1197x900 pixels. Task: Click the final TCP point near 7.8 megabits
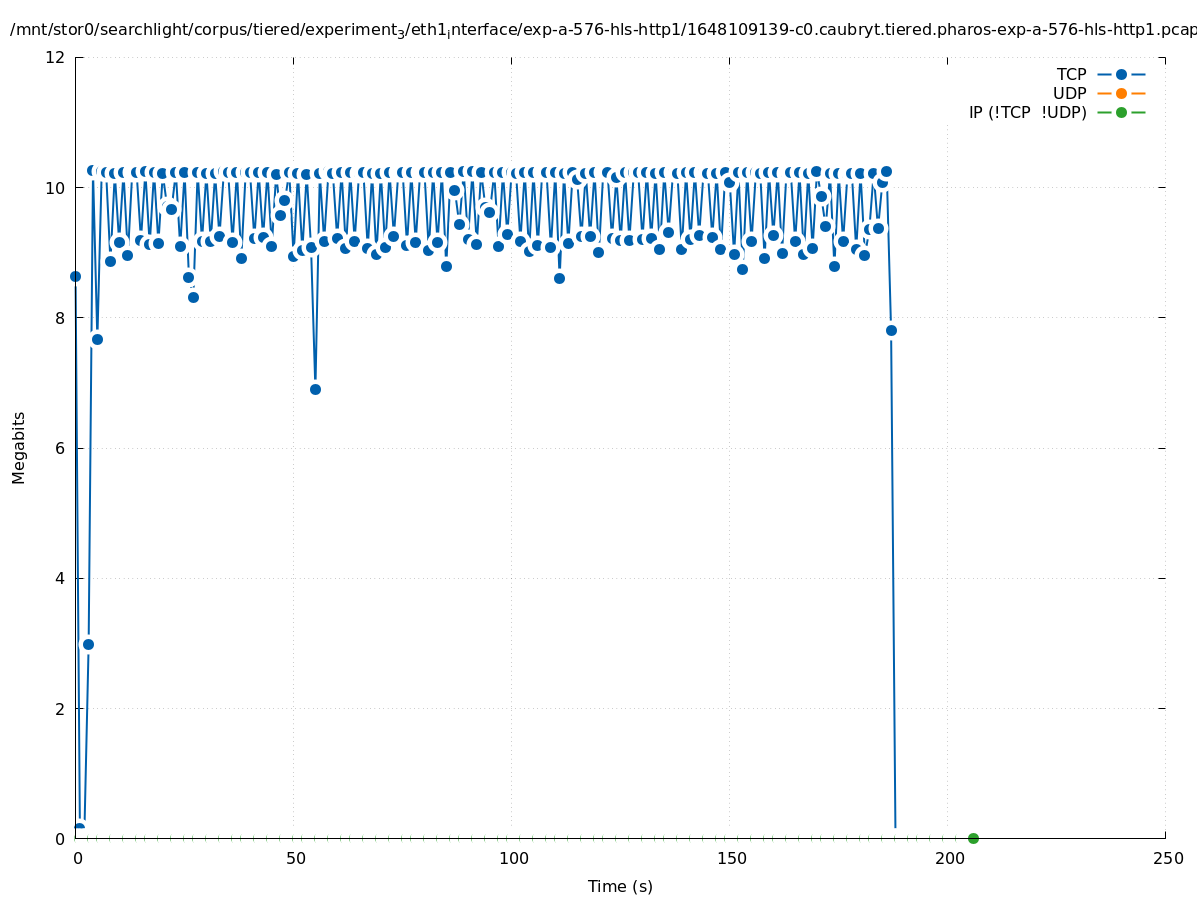891,330
